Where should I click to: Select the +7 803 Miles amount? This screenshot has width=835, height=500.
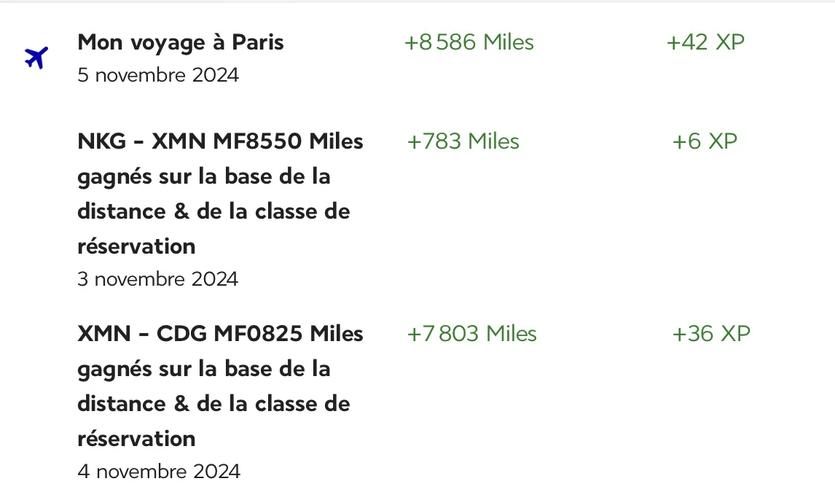coord(472,333)
